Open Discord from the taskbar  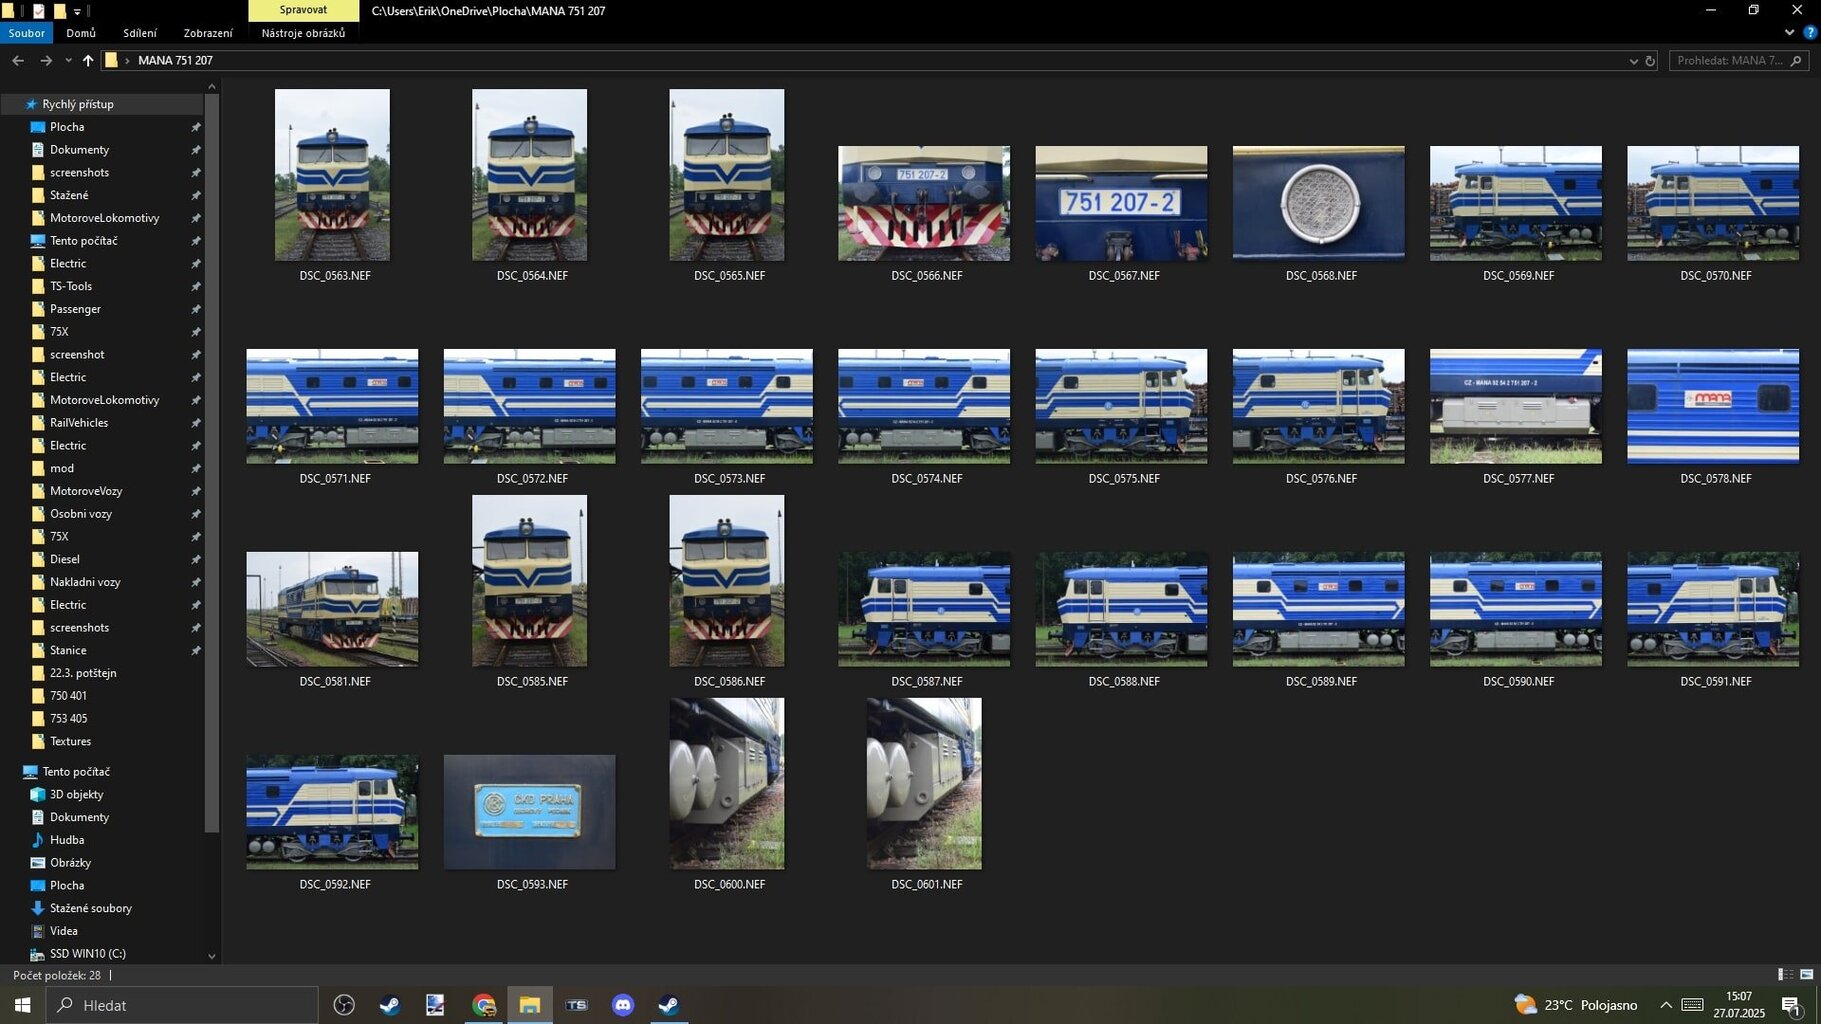622,1005
